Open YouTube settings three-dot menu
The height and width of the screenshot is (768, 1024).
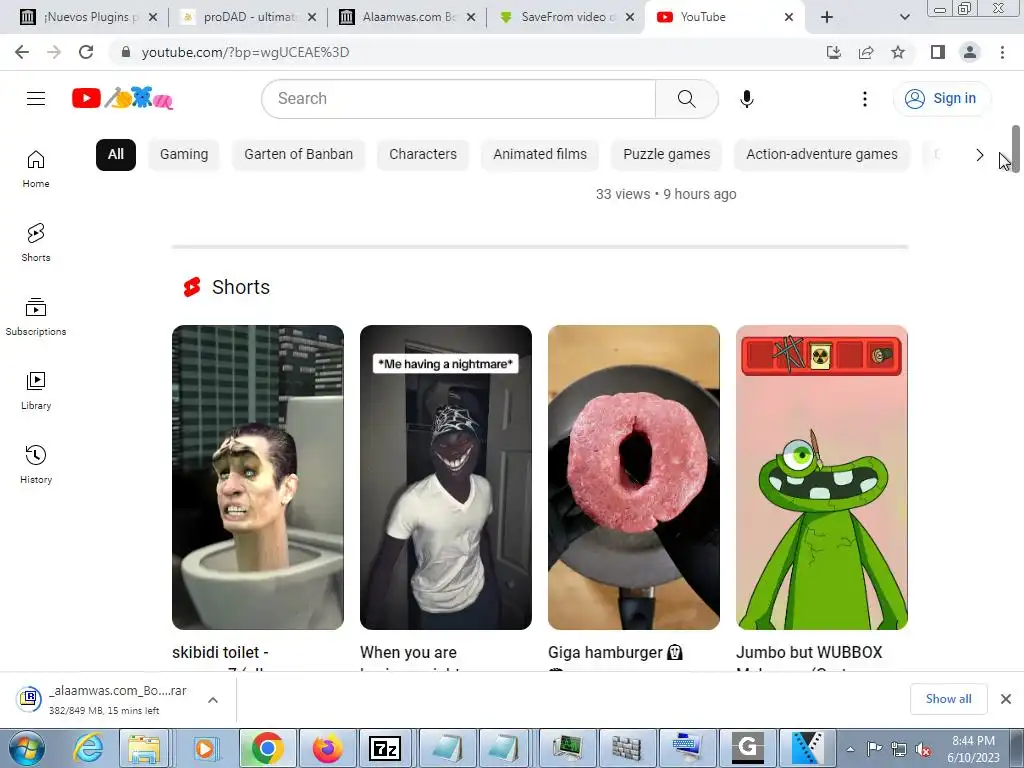tap(865, 99)
